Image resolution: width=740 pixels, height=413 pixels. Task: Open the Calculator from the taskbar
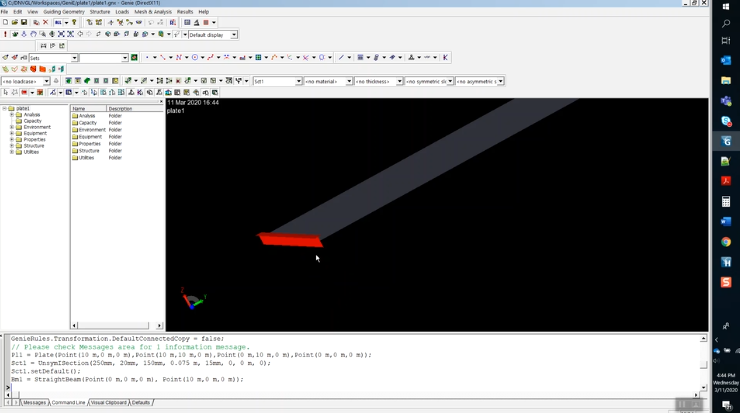point(726,202)
